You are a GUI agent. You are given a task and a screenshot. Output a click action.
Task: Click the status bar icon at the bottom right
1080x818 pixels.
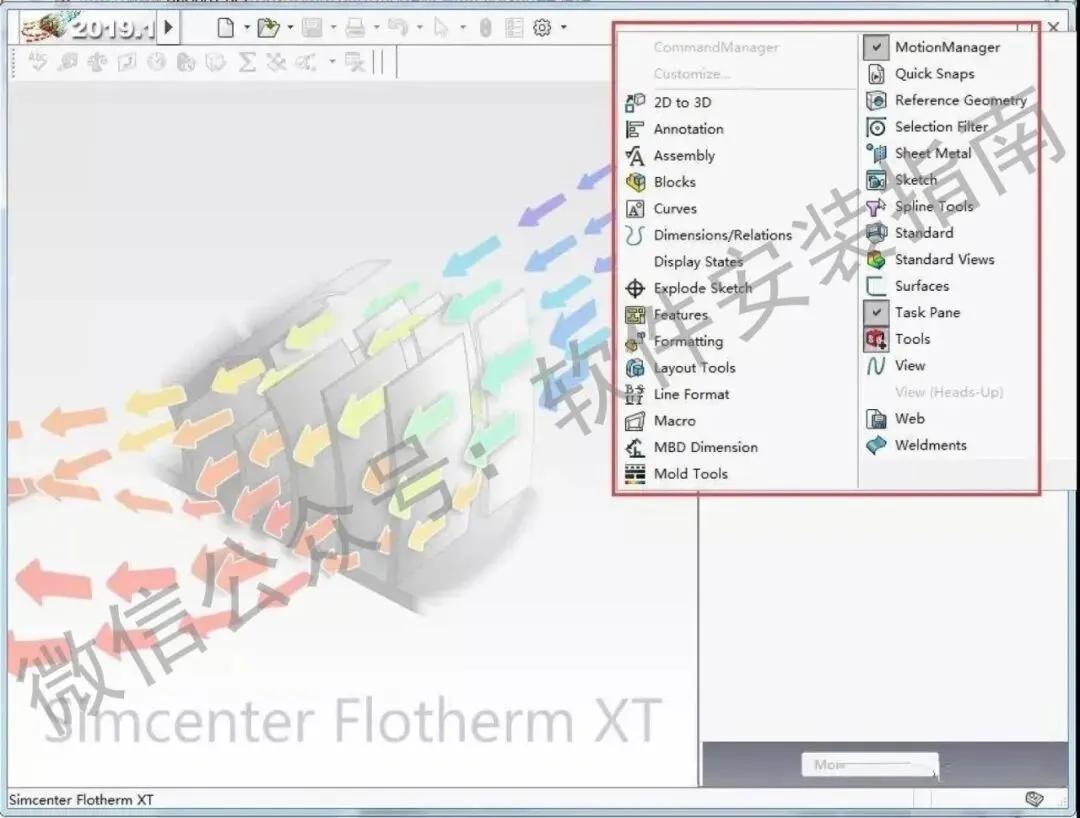click(1034, 799)
